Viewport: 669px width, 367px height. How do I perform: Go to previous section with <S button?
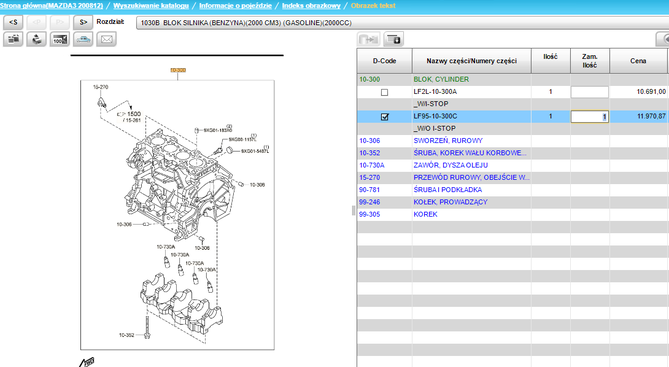click(13, 22)
